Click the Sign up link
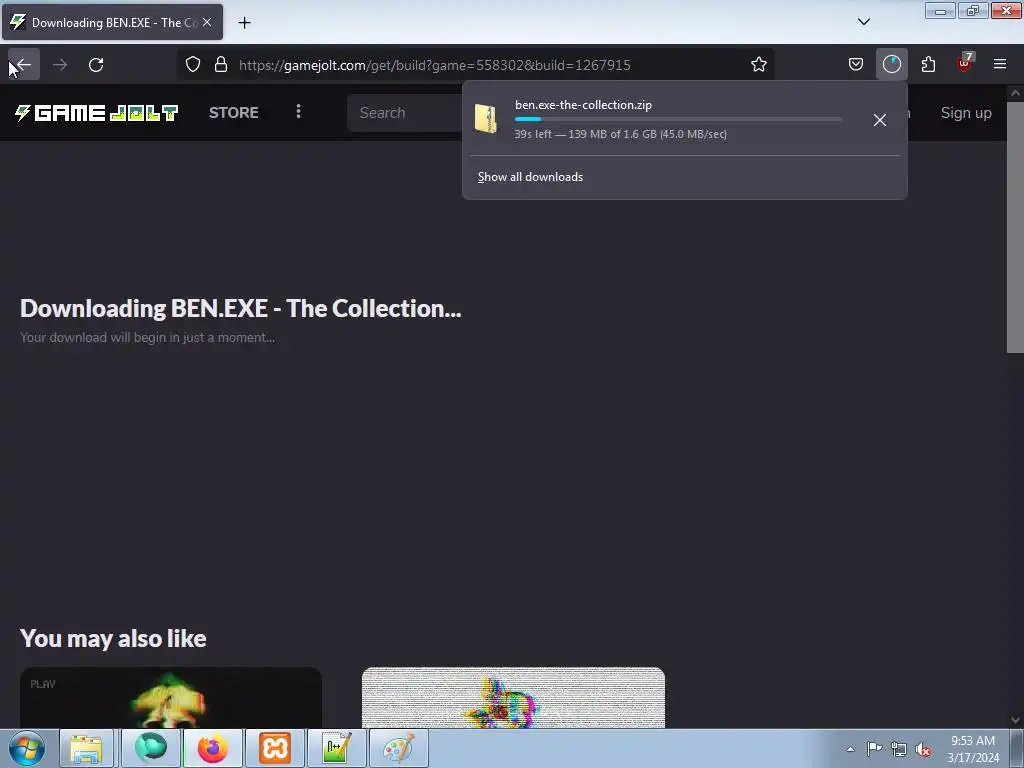The height and width of the screenshot is (768, 1024). point(966,113)
